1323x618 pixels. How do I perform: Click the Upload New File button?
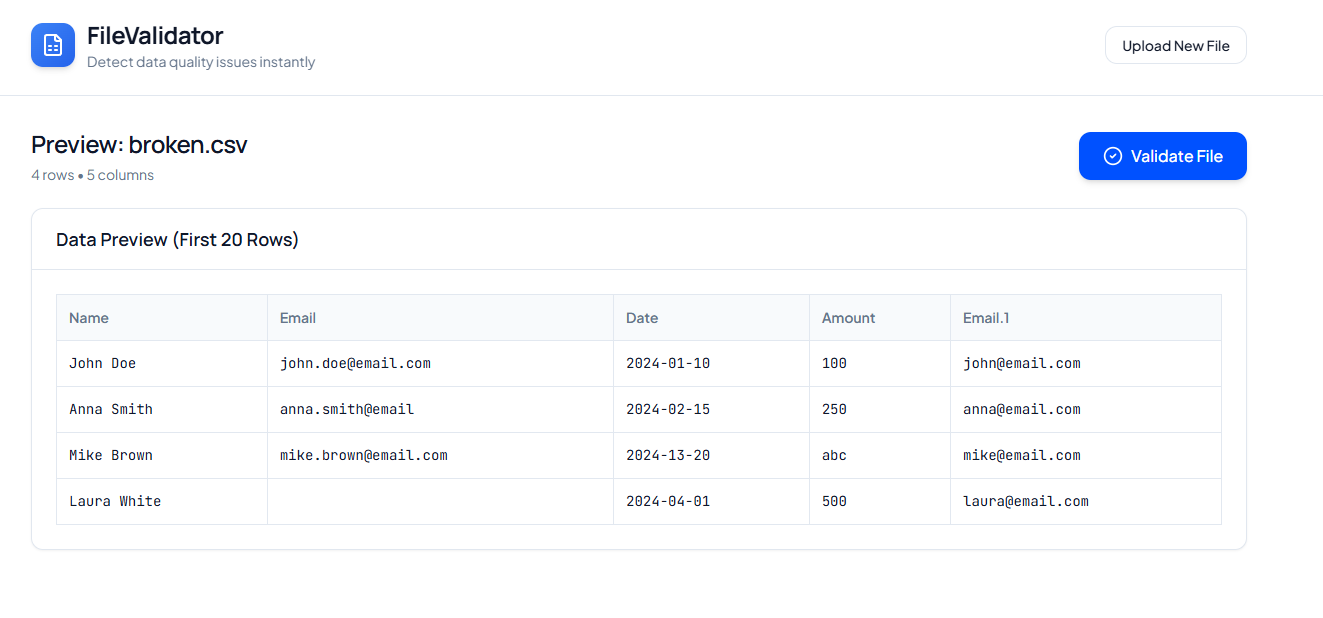coord(1175,45)
